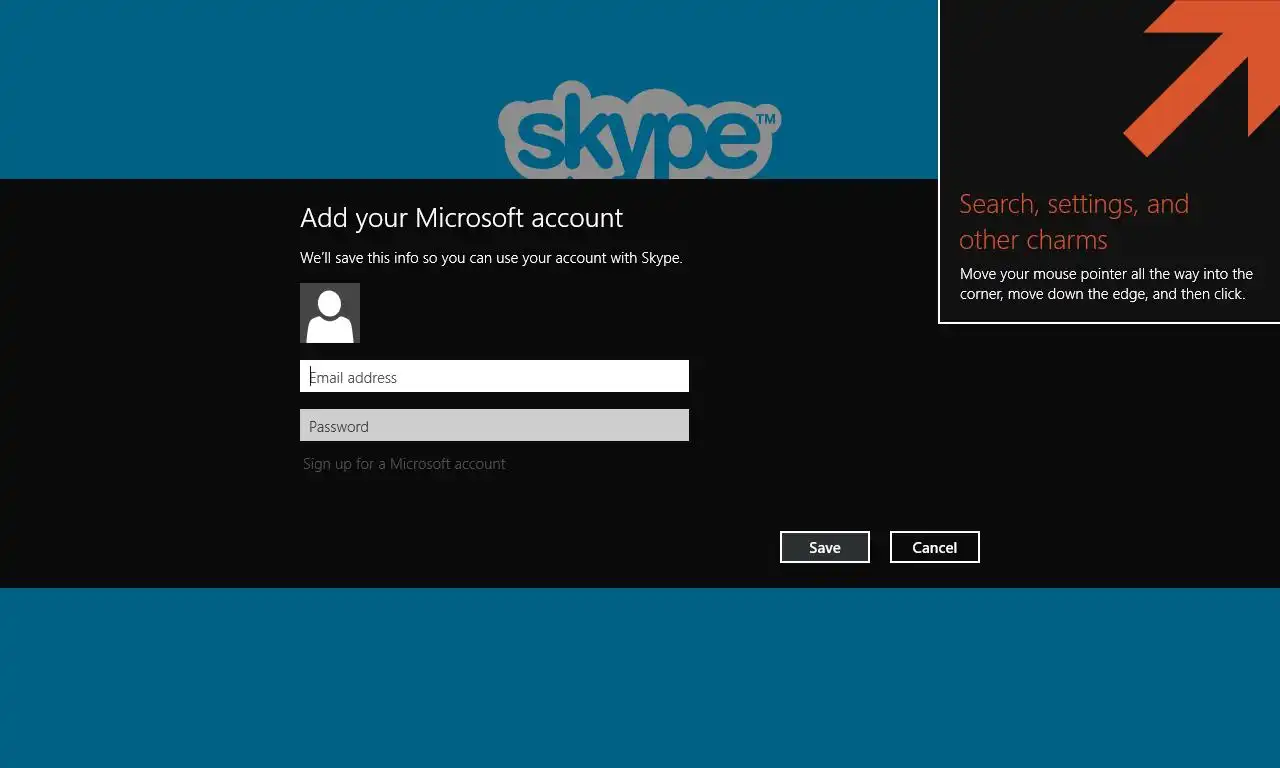
Task: Click the 'Add your Microsoft account' heading
Action: 461,218
